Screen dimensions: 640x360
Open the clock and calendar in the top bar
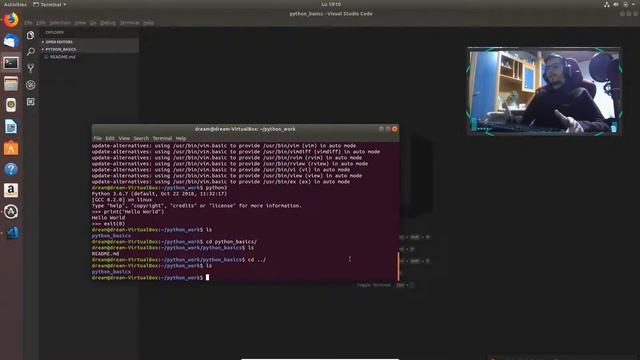(x=331, y=4)
